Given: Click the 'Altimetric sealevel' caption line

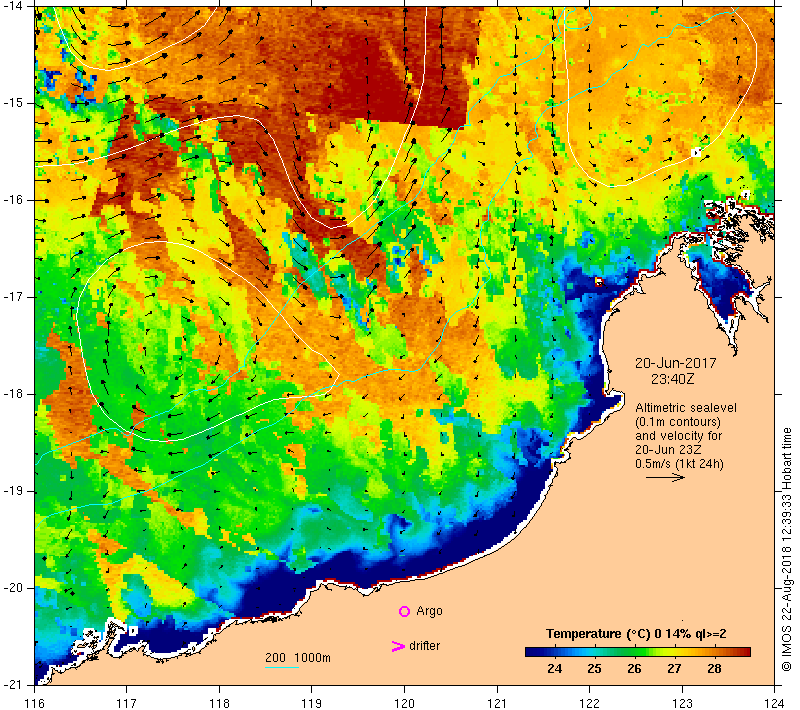Looking at the screenshot, I should [686, 408].
